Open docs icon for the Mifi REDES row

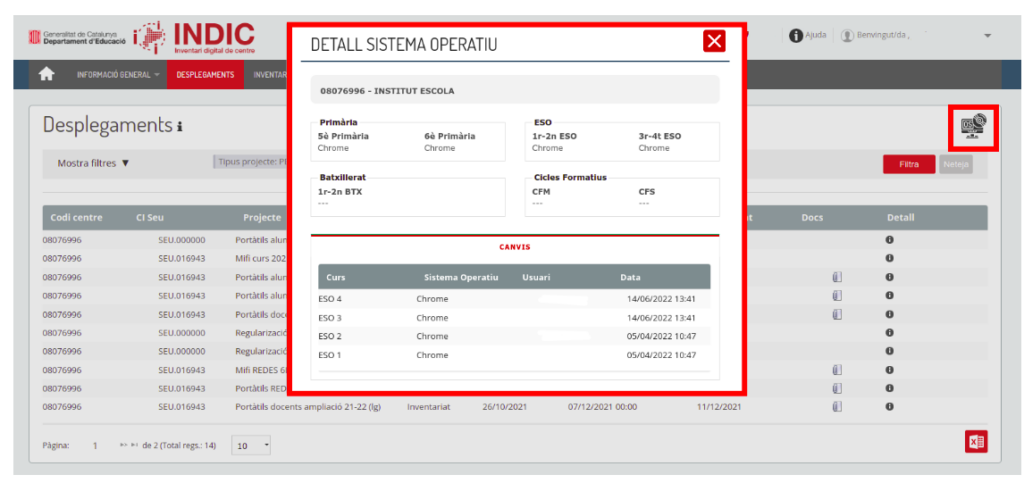pos(838,370)
